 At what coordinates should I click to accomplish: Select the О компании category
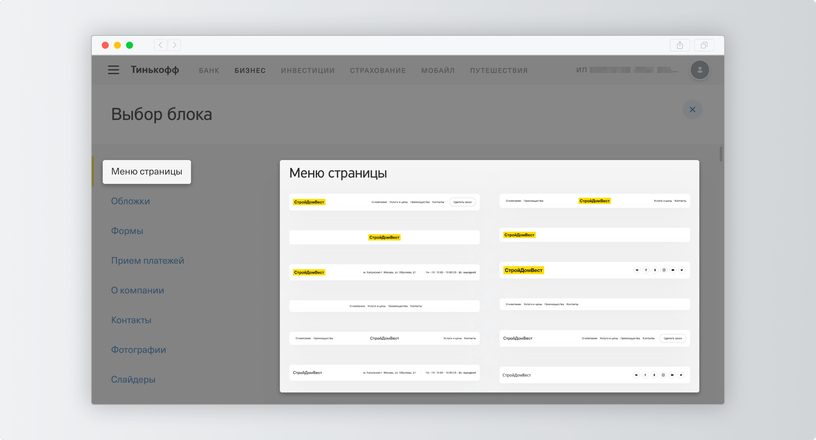point(137,290)
